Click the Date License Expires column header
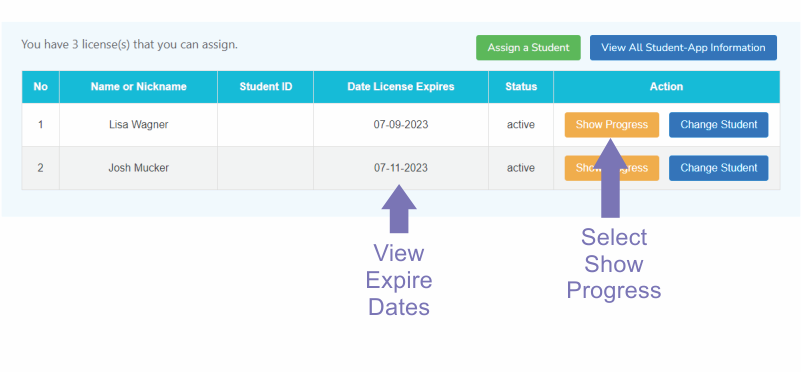The image size is (801, 372). [401, 87]
